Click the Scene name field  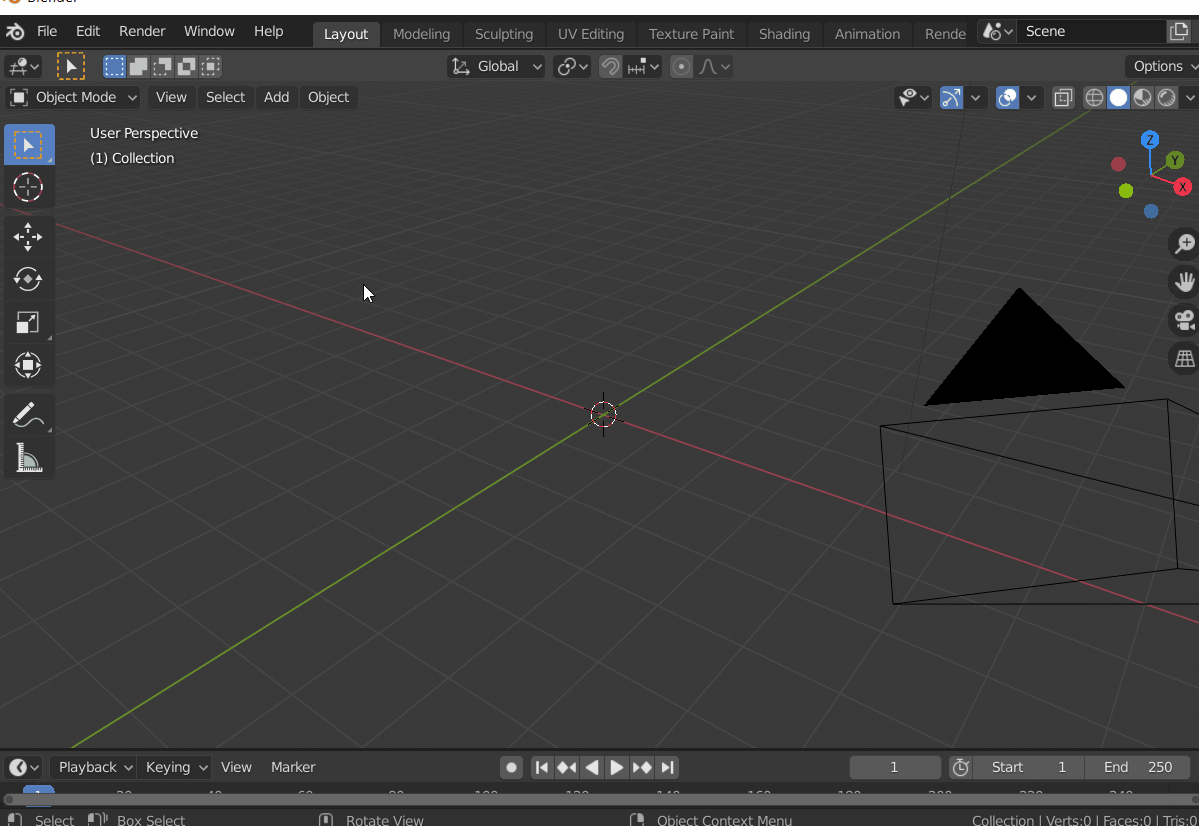point(1092,31)
